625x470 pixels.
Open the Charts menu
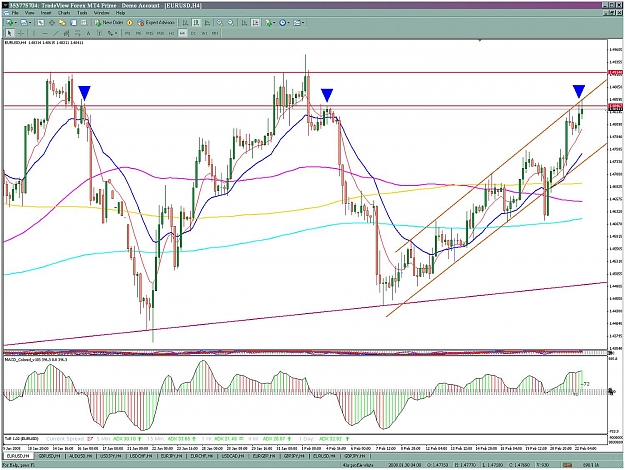pyautogui.click(x=64, y=13)
